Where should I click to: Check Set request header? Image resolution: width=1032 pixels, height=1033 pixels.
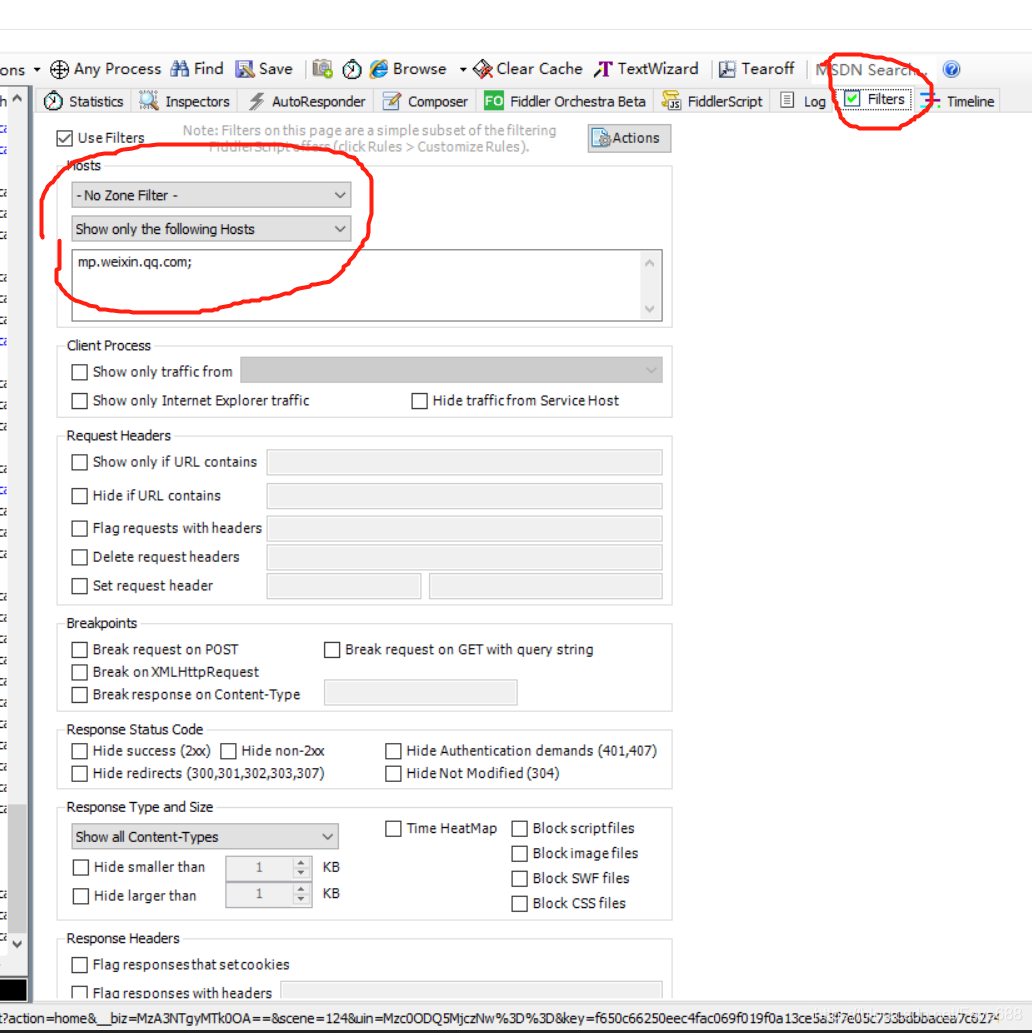[80, 586]
